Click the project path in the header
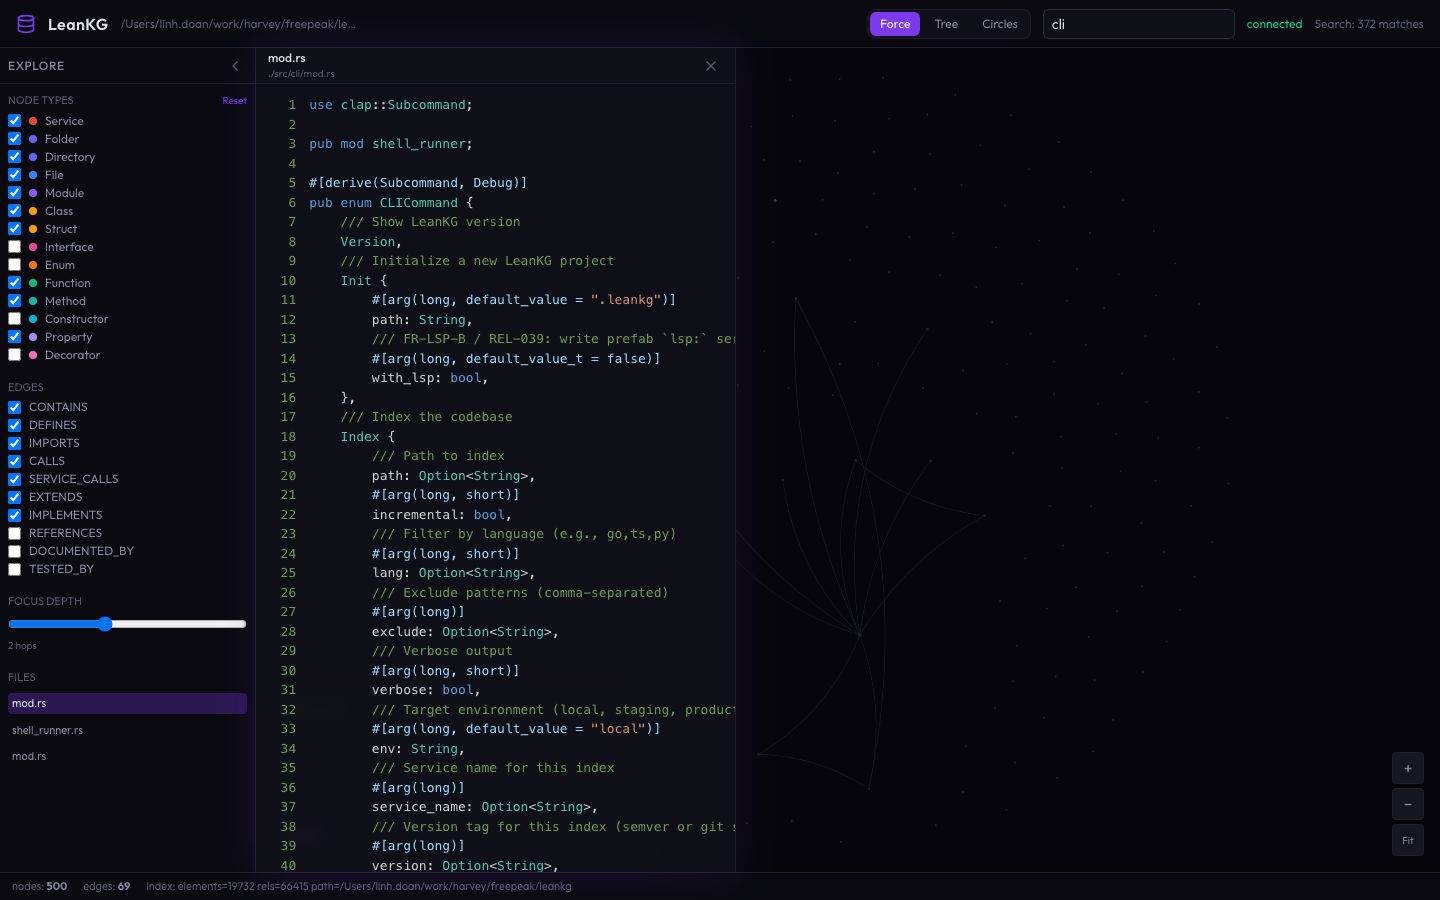Viewport: 1440px width, 900px height. pyautogui.click(x=238, y=24)
